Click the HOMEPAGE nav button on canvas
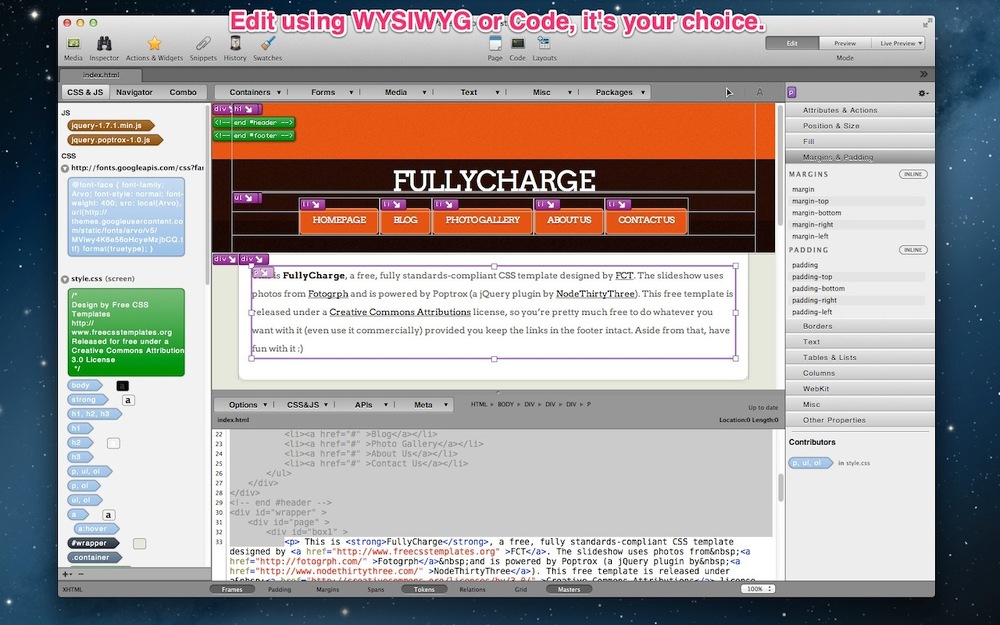 tap(339, 220)
